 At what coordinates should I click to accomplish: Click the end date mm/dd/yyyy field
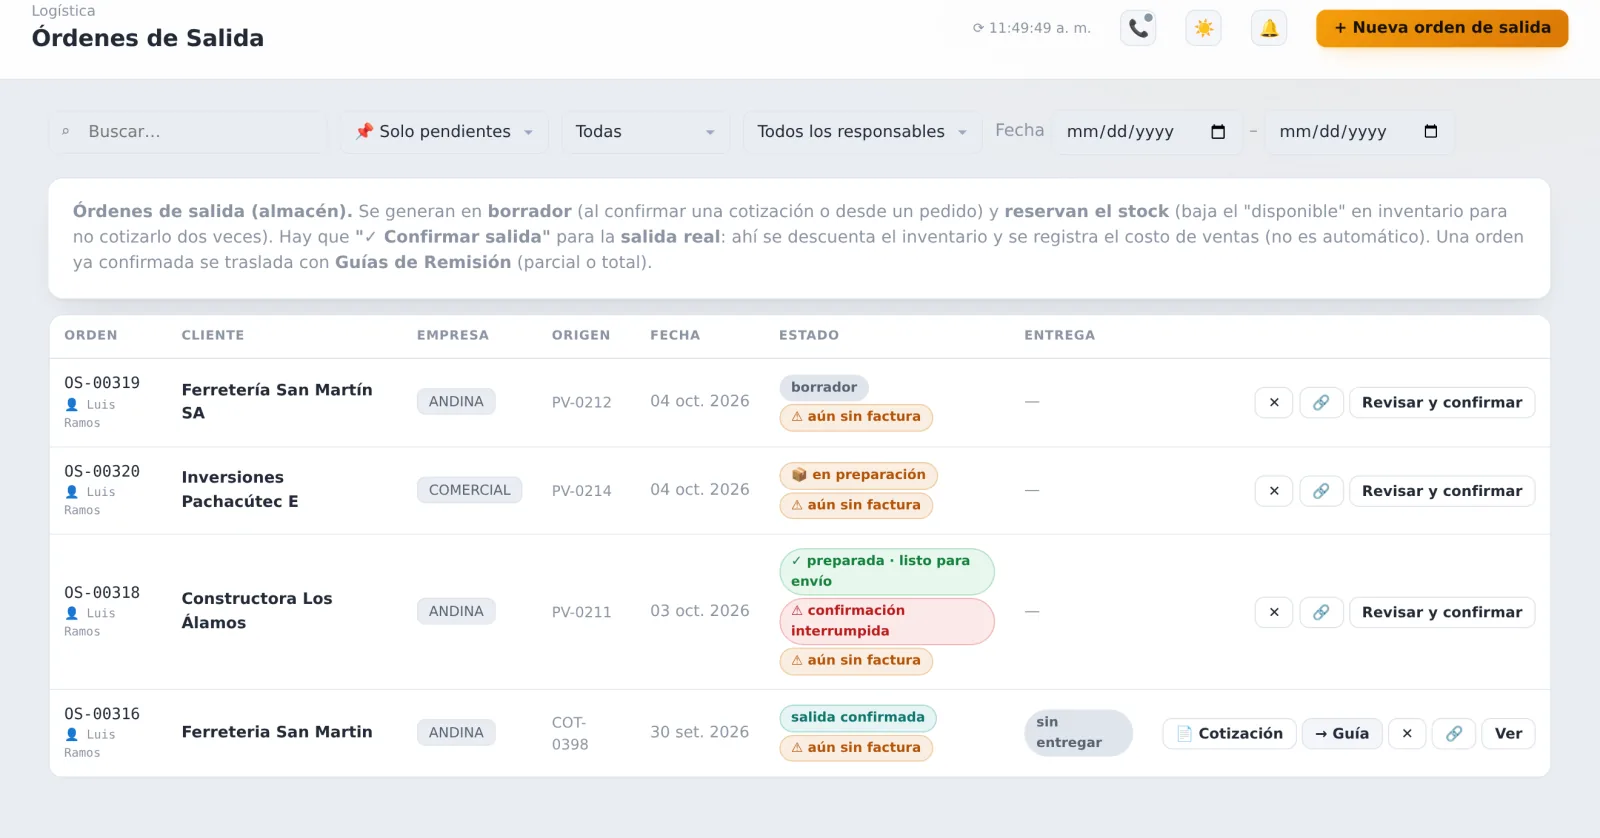1359,132
